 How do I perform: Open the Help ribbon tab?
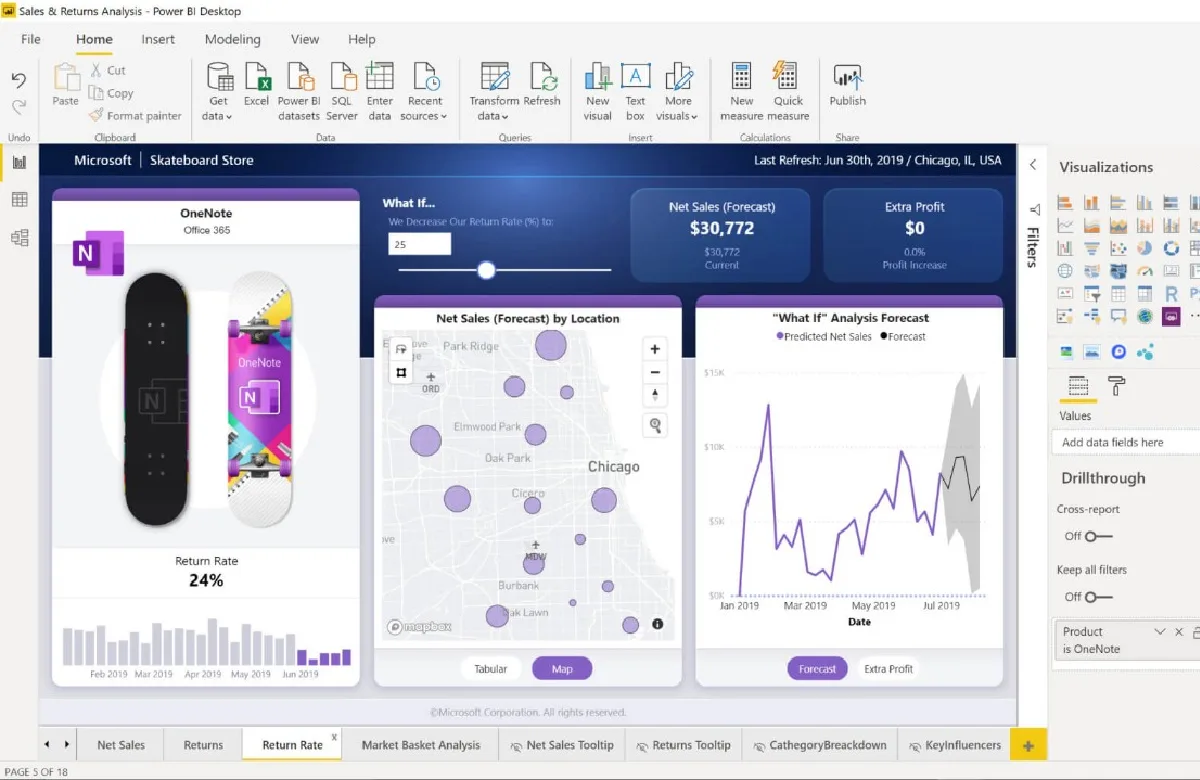point(361,39)
